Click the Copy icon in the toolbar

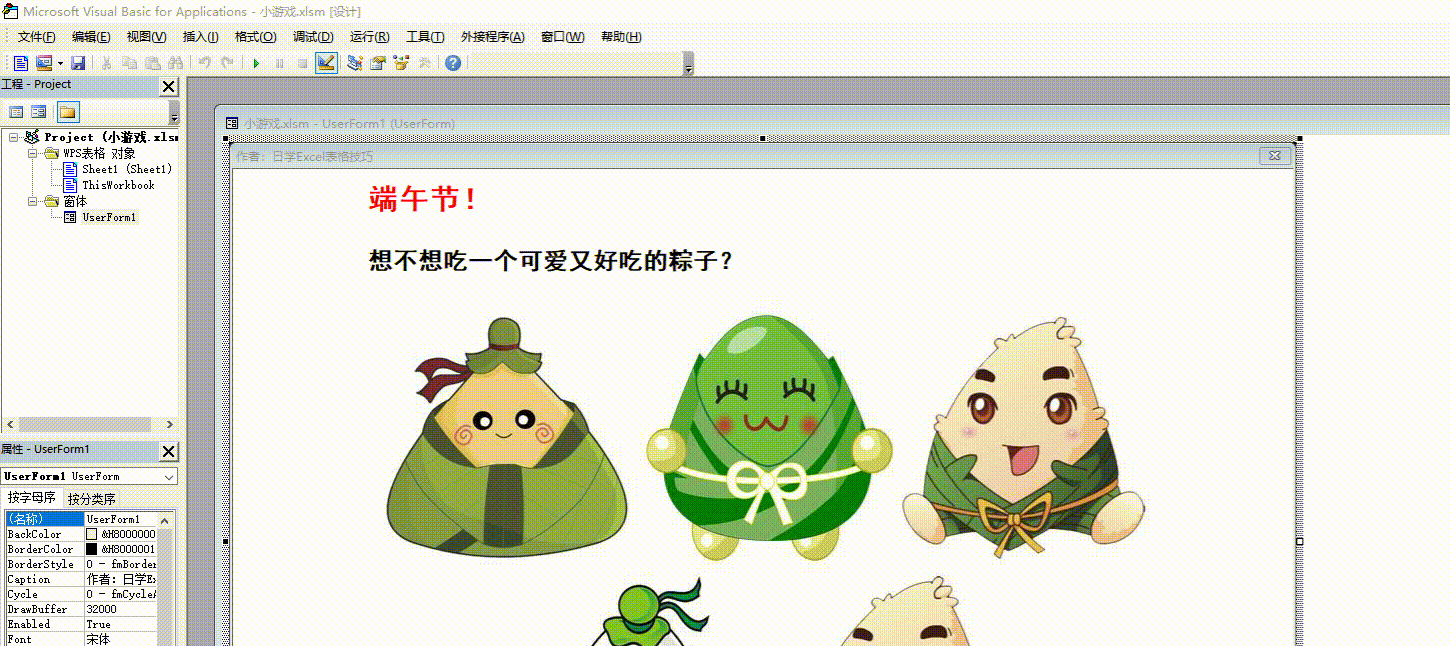(130, 63)
